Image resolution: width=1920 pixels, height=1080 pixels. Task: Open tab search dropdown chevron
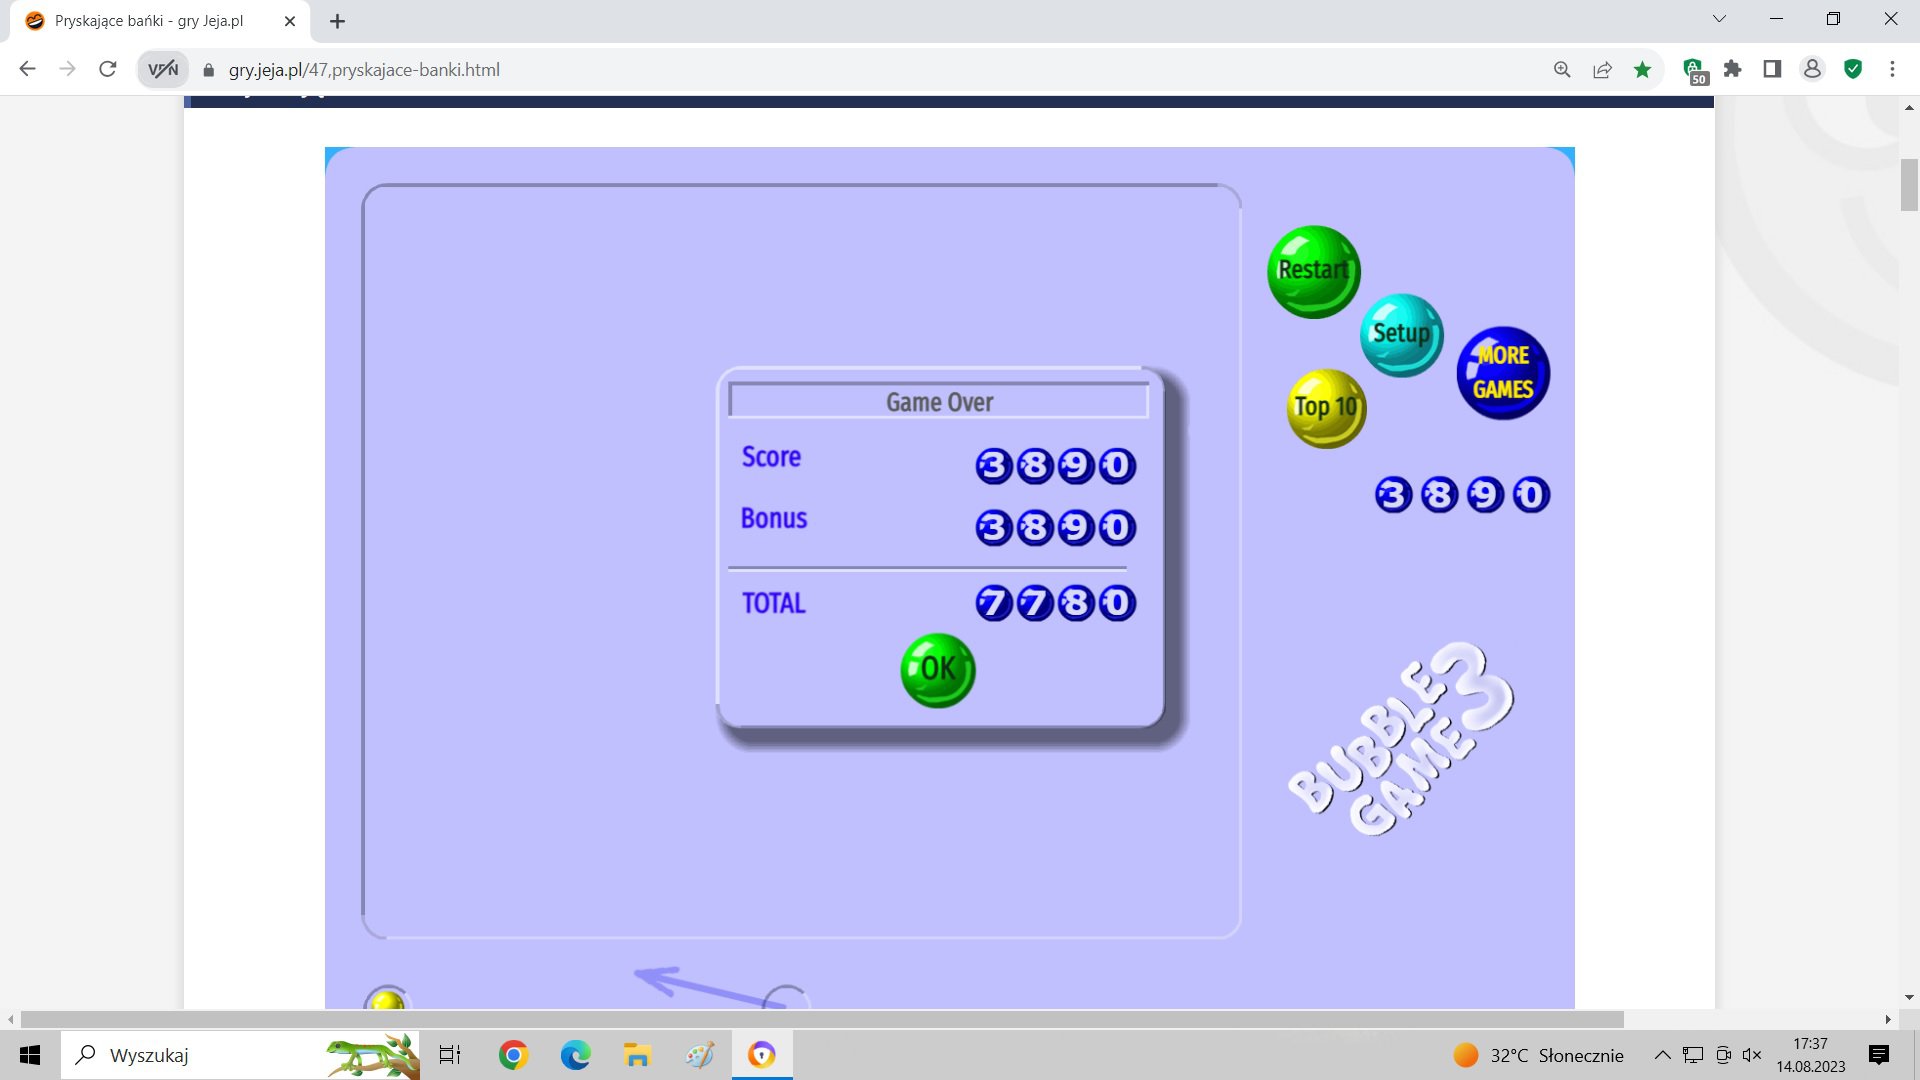1720,19
